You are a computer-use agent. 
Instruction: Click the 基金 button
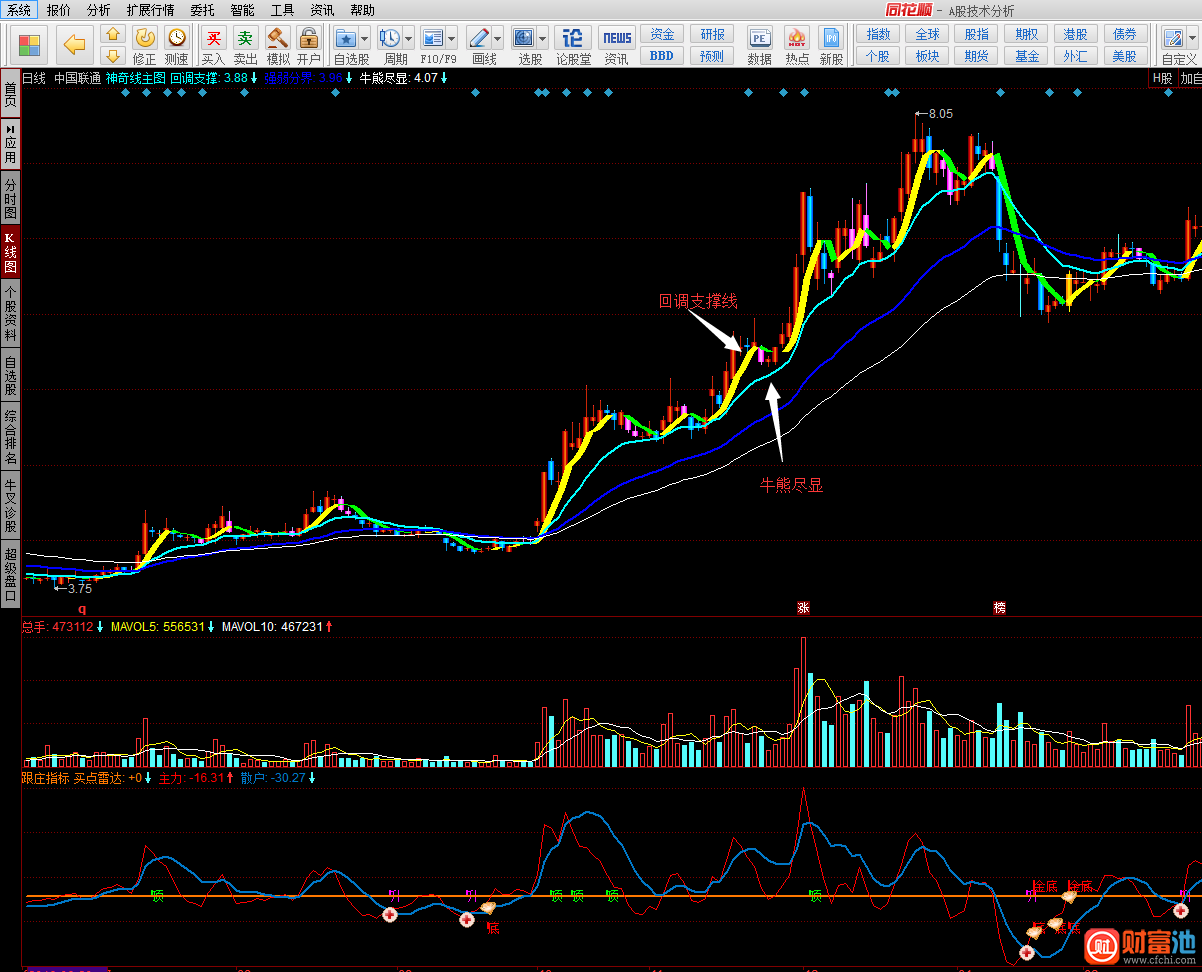1027,56
